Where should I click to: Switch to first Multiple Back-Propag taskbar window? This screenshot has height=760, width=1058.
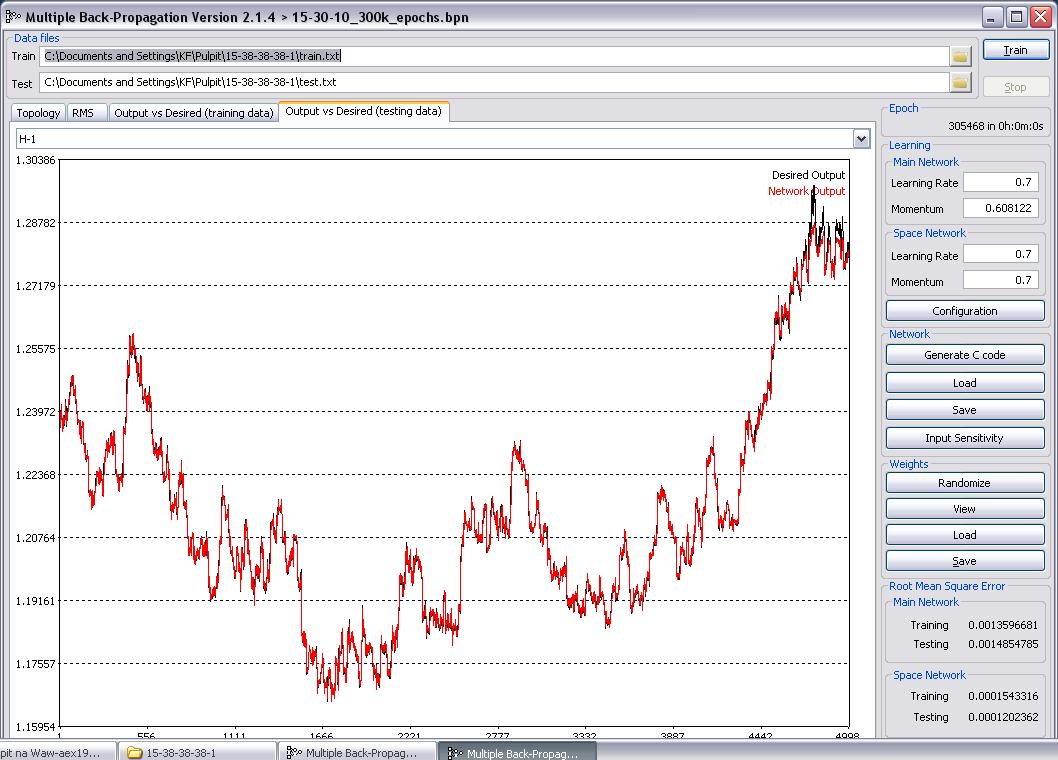point(358,752)
